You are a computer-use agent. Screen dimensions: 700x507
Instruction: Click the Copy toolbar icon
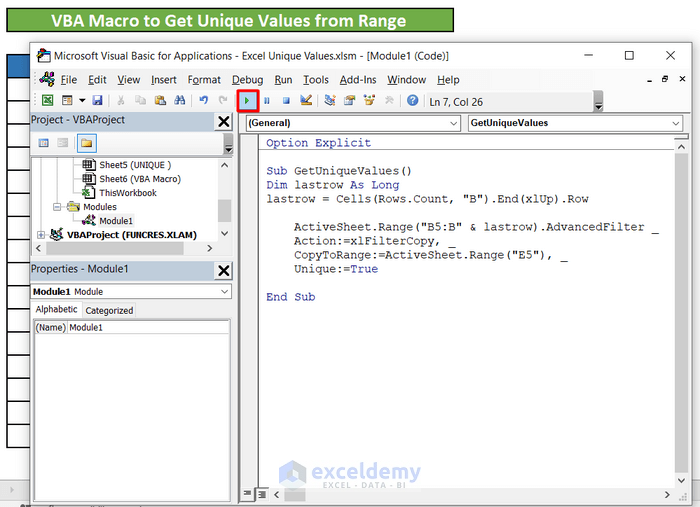(x=140, y=100)
